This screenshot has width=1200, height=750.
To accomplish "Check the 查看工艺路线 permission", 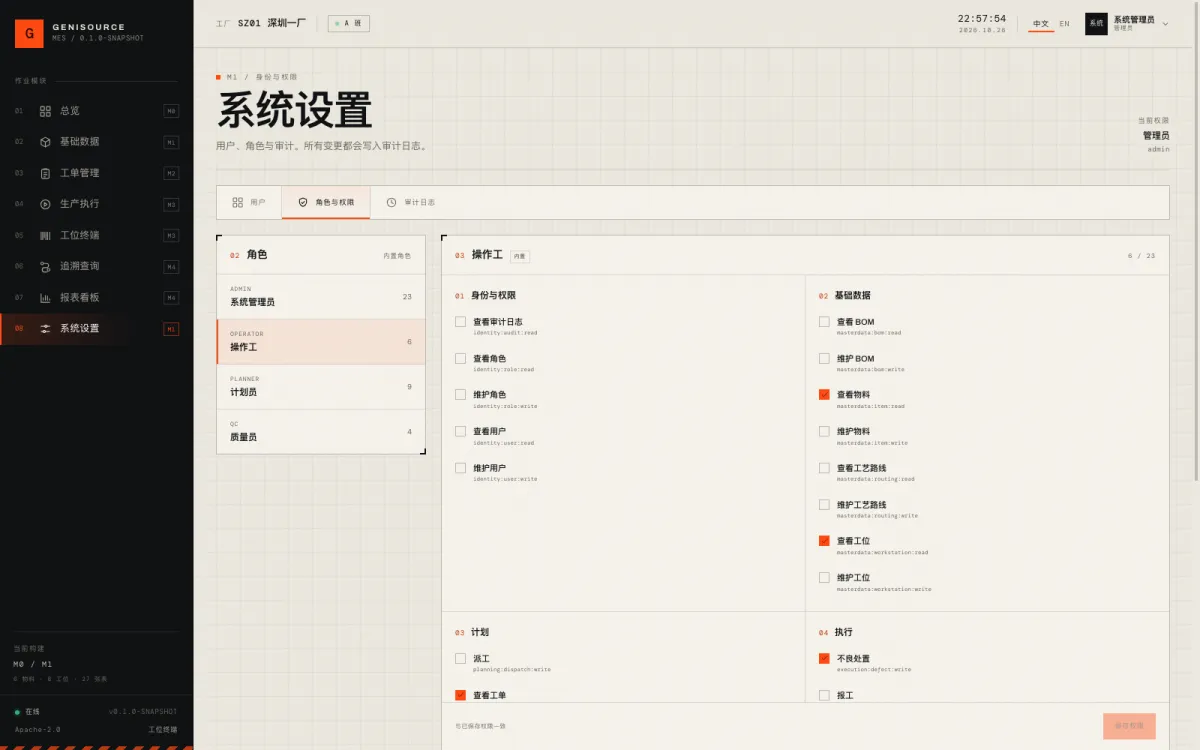I will click(824, 468).
